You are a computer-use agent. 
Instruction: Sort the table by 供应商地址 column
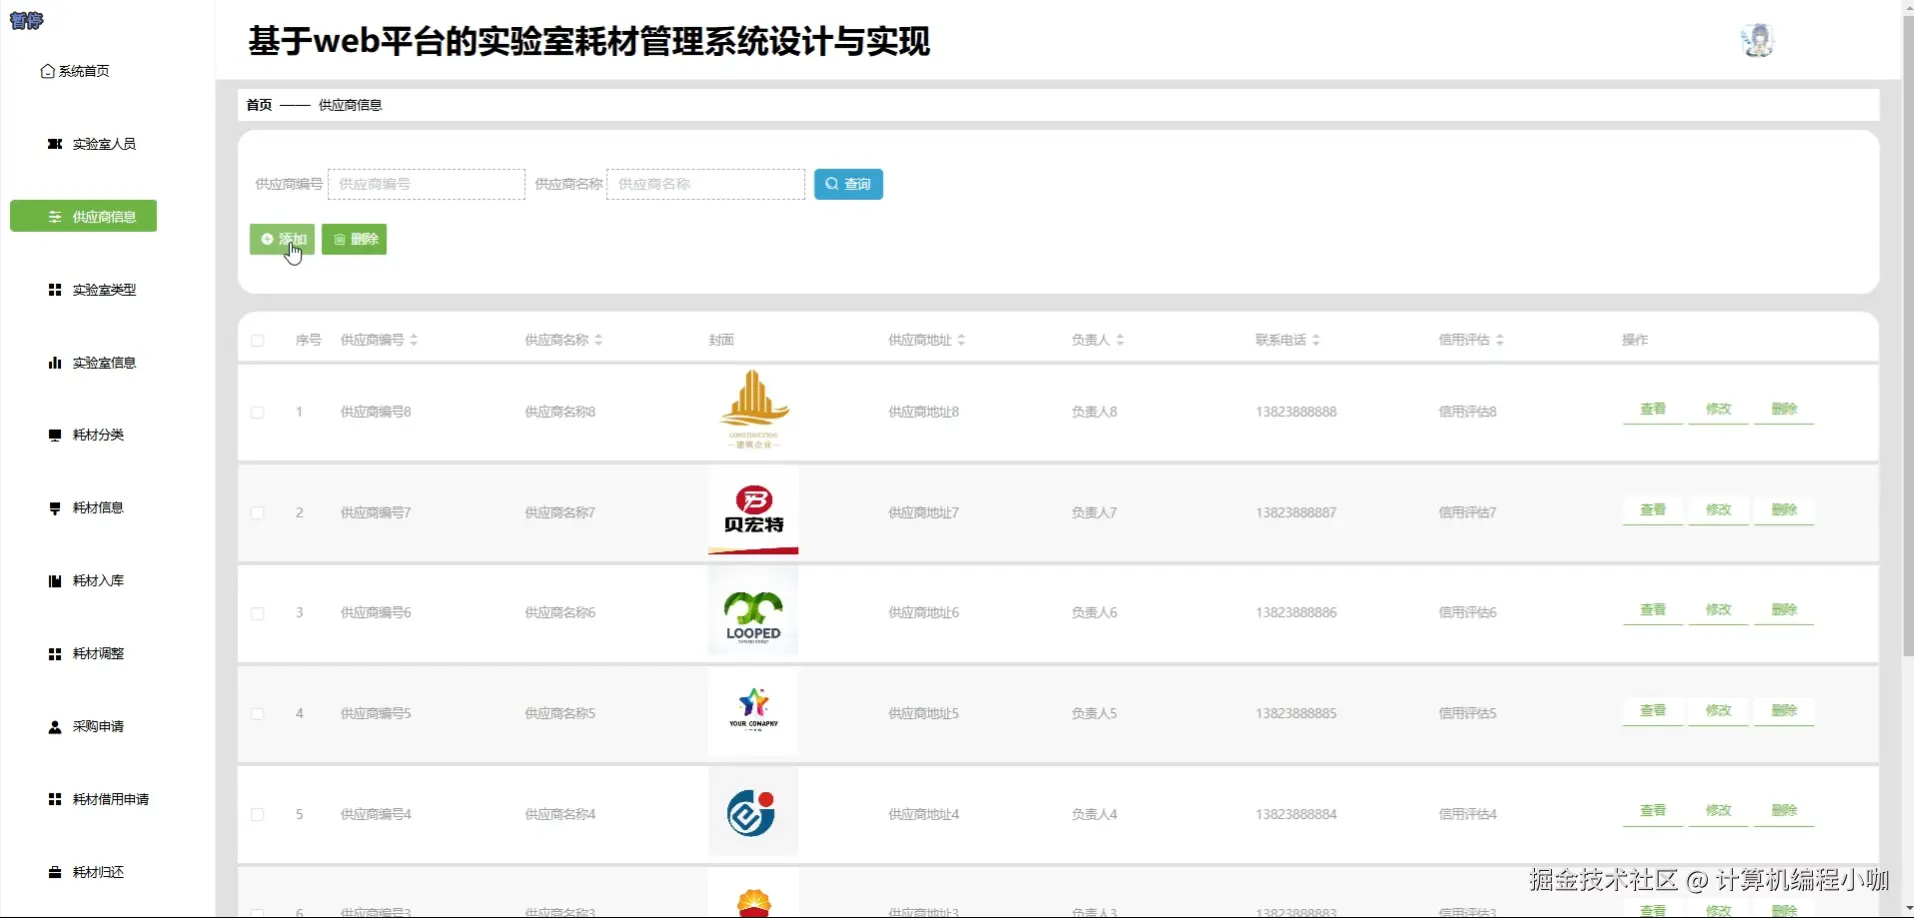pos(961,340)
